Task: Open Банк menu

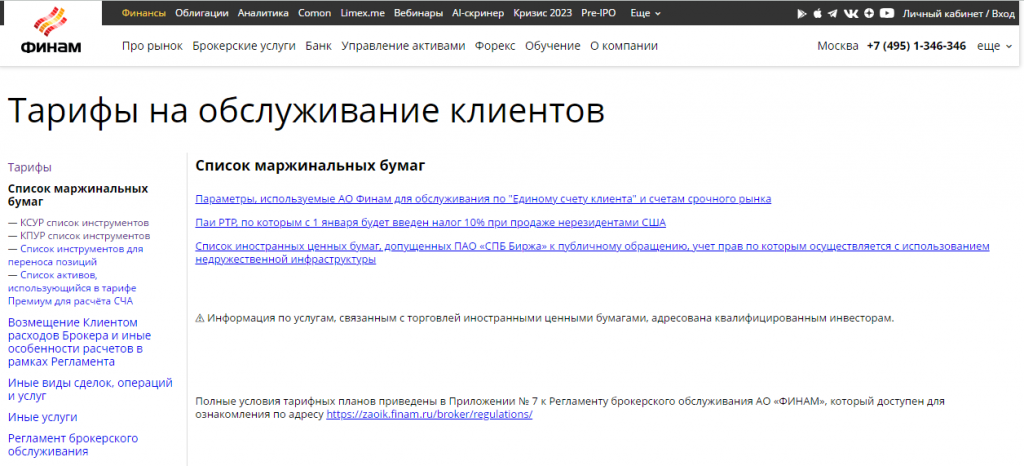Action: point(318,46)
